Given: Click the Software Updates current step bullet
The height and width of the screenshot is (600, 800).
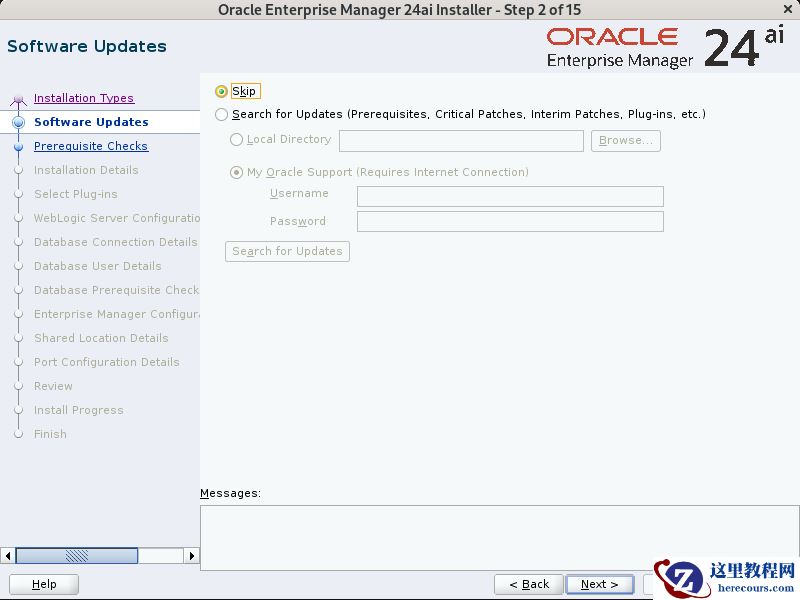Looking at the screenshot, I should coord(19,122).
